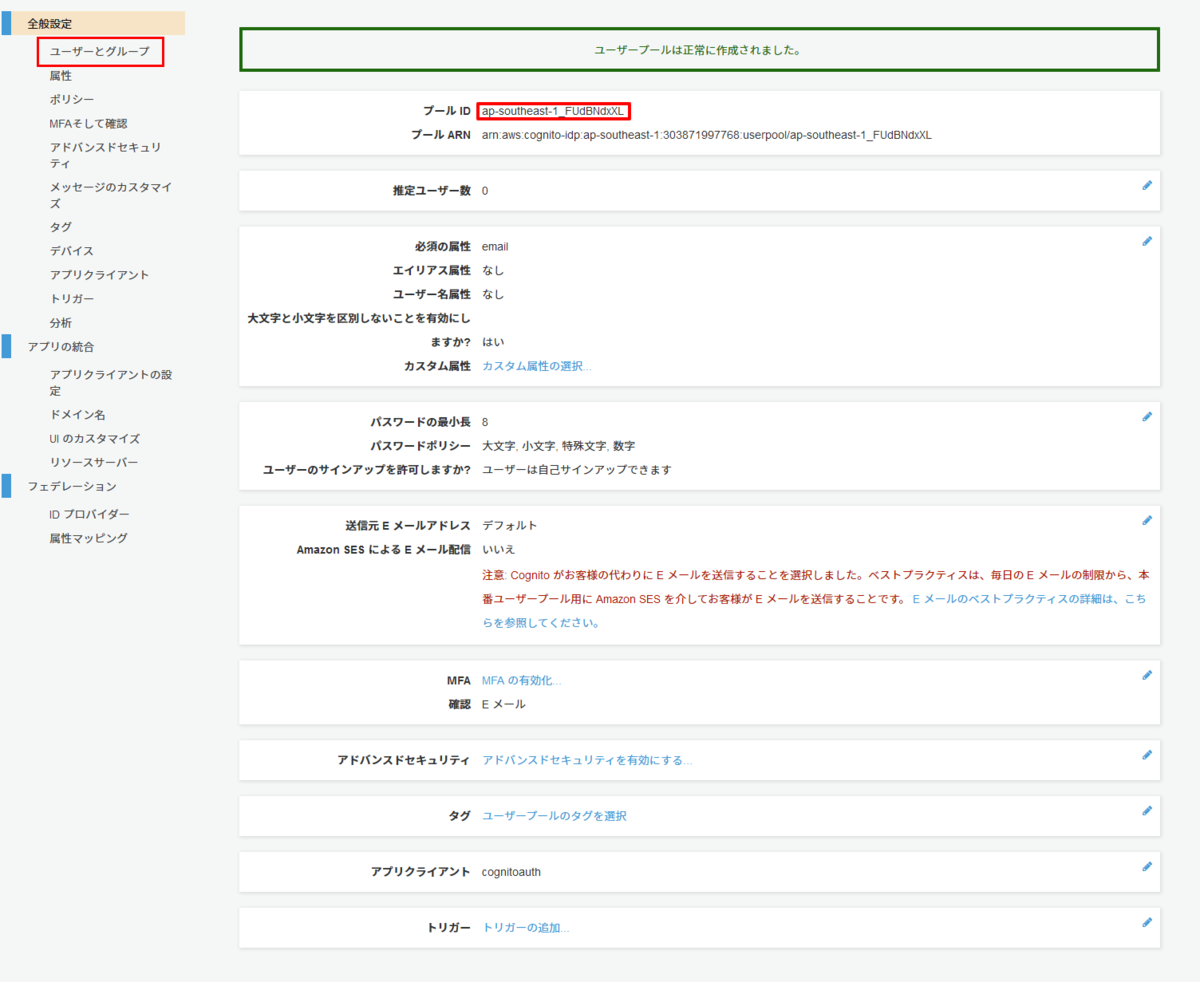Select 属性 under 全般設定 in sidebar
The image size is (1200, 982).
click(x=61, y=76)
